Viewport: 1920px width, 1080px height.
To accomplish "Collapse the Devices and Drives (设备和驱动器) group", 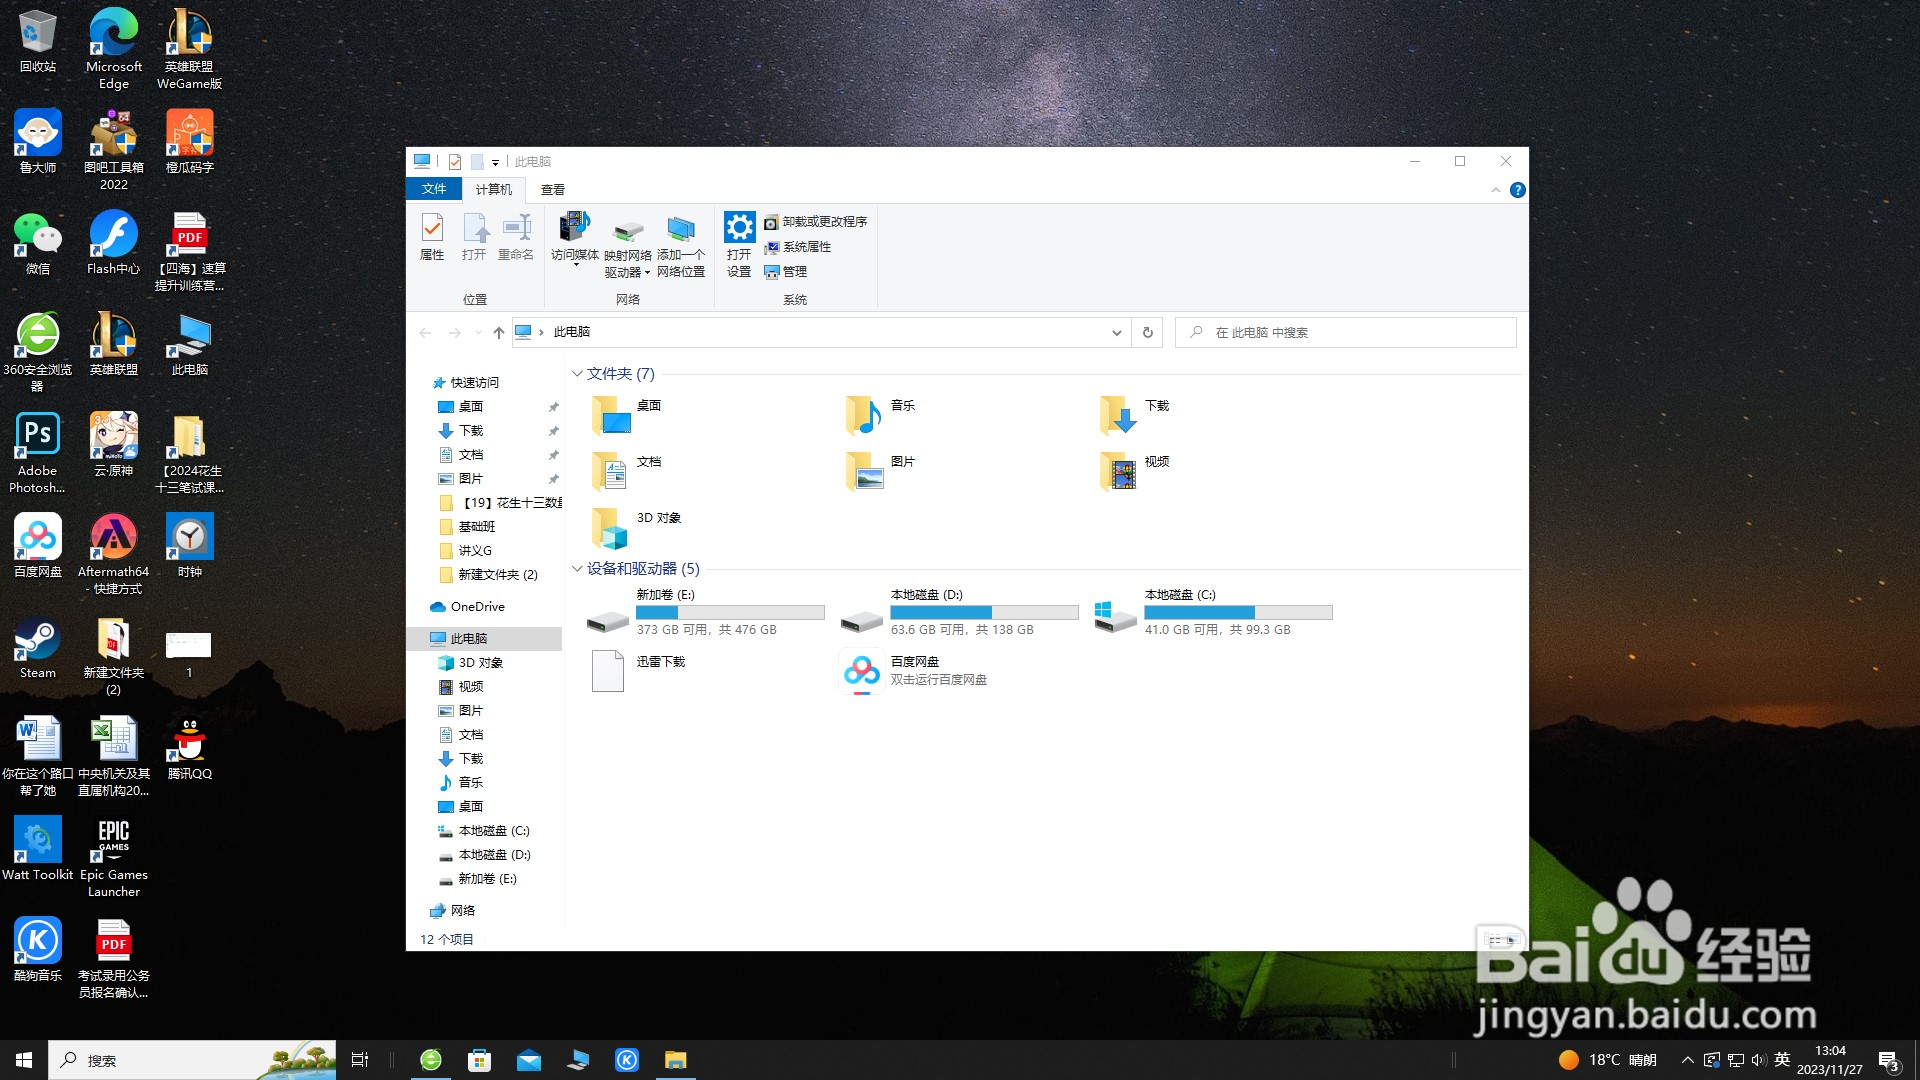I will point(577,569).
